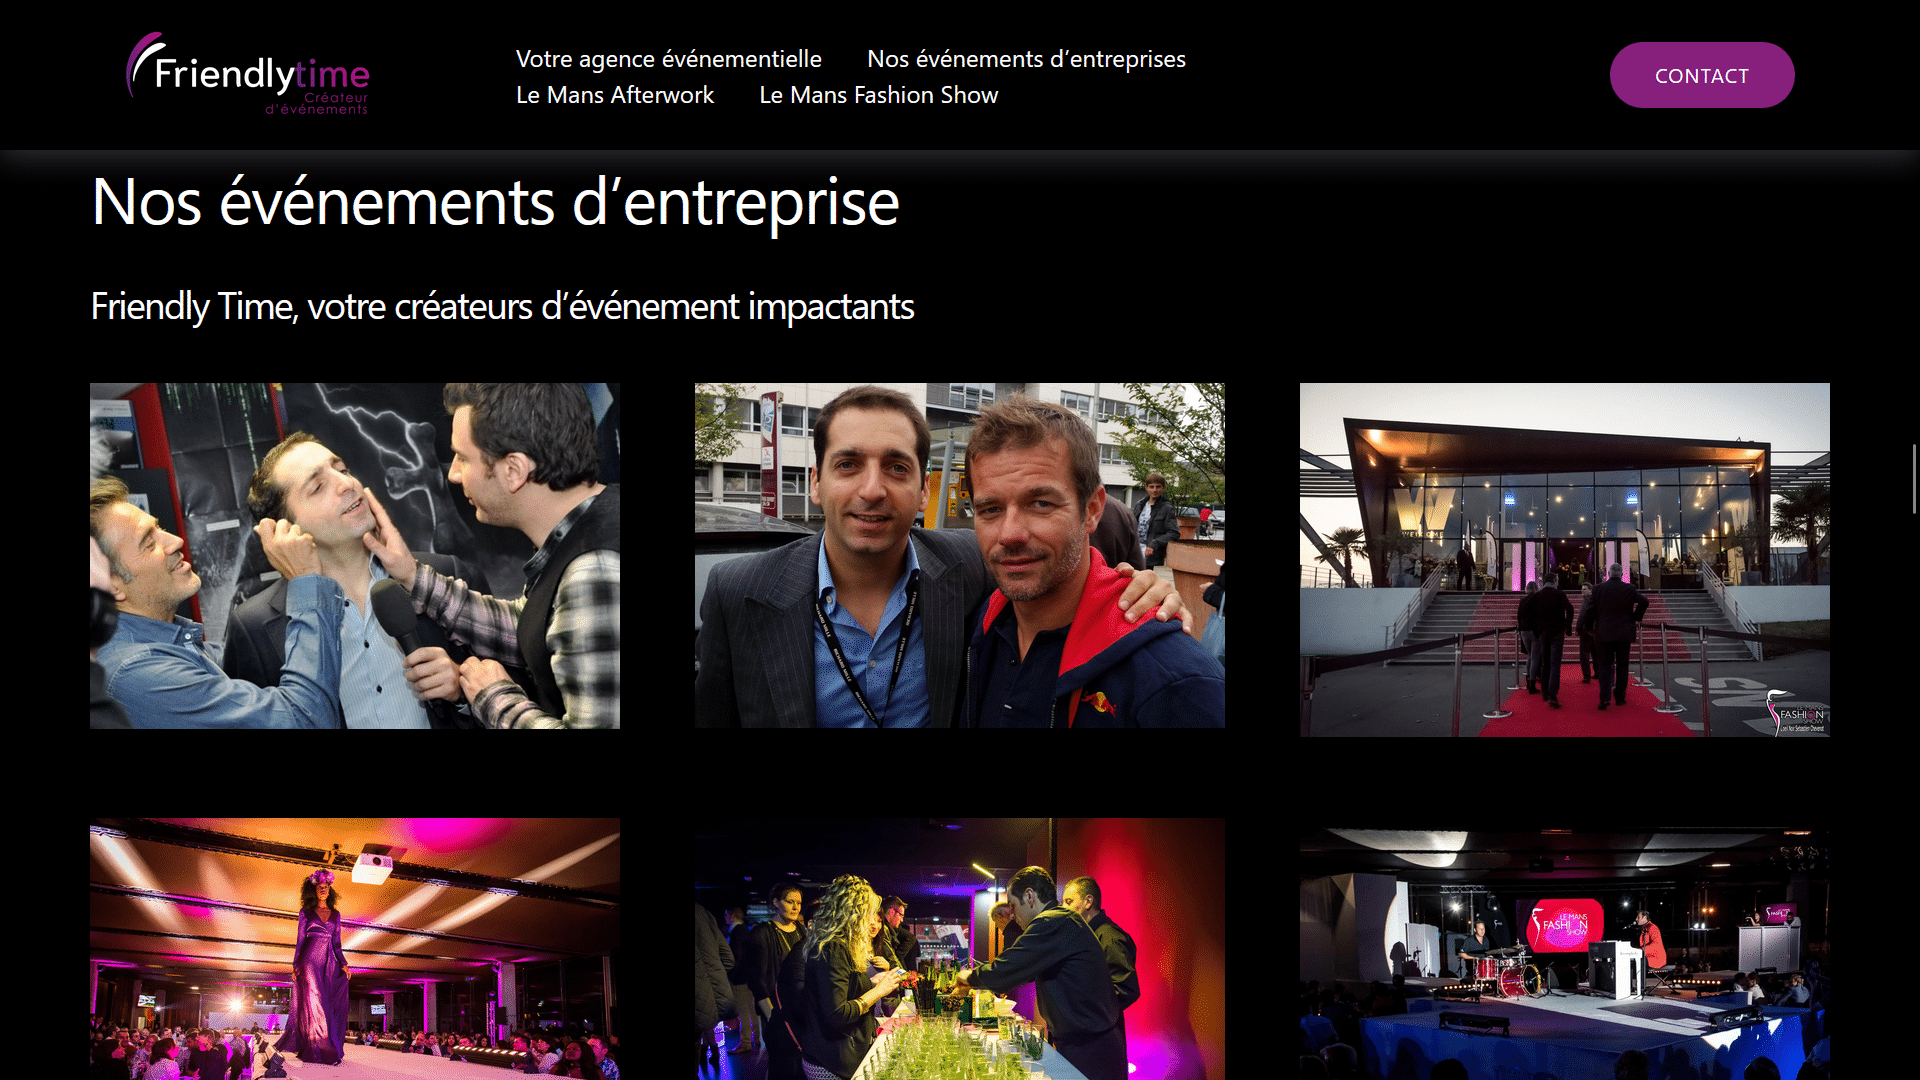This screenshot has width=1920, height=1080.
Task: Open photo of red carpet building entrance
Action: coord(1564,560)
